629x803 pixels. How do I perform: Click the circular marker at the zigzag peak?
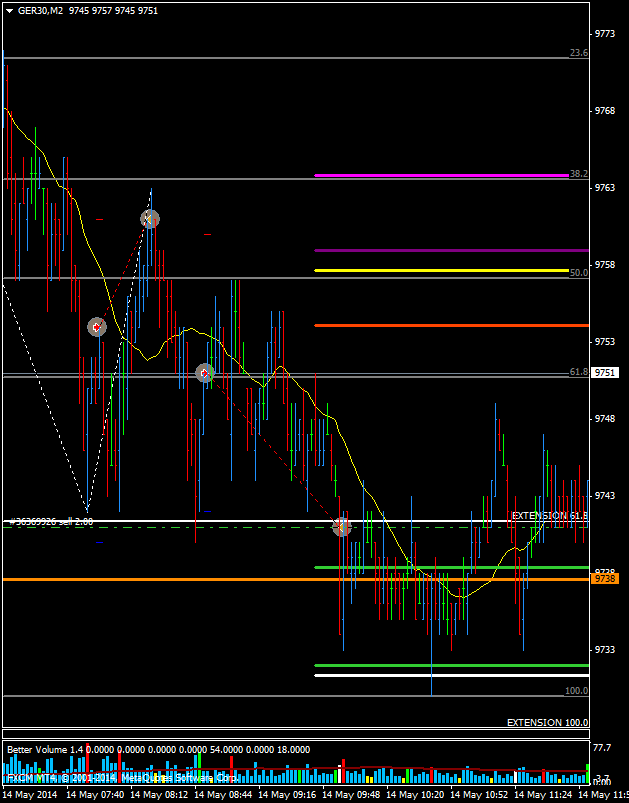pyautogui.click(x=149, y=218)
